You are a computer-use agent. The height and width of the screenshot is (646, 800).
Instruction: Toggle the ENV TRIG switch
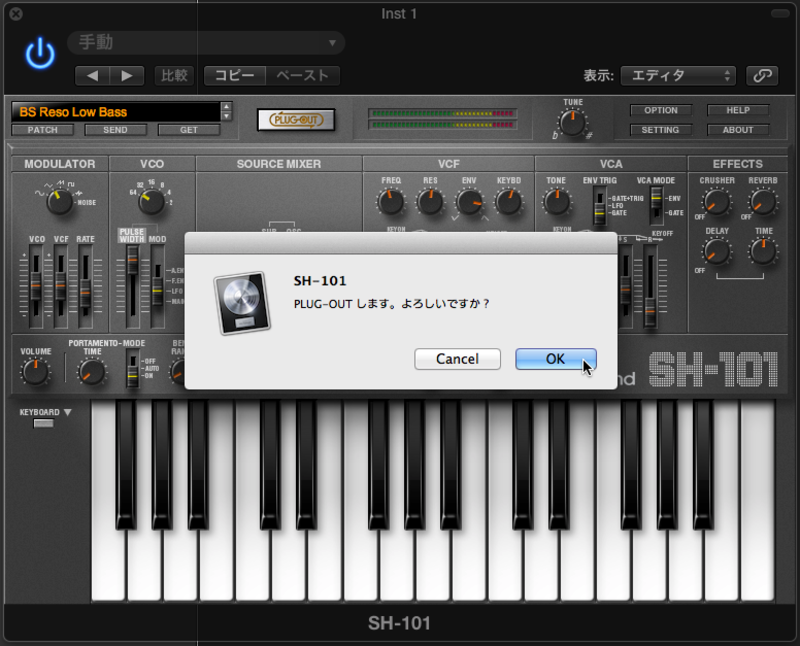[600, 206]
